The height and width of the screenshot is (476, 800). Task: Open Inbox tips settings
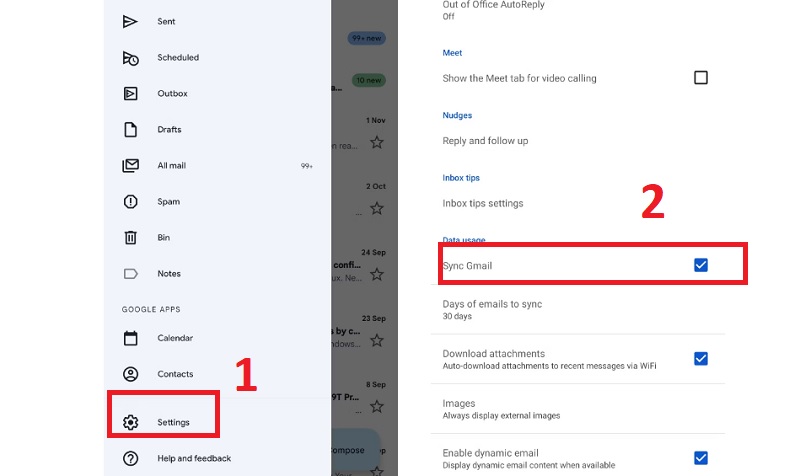(x=483, y=203)
